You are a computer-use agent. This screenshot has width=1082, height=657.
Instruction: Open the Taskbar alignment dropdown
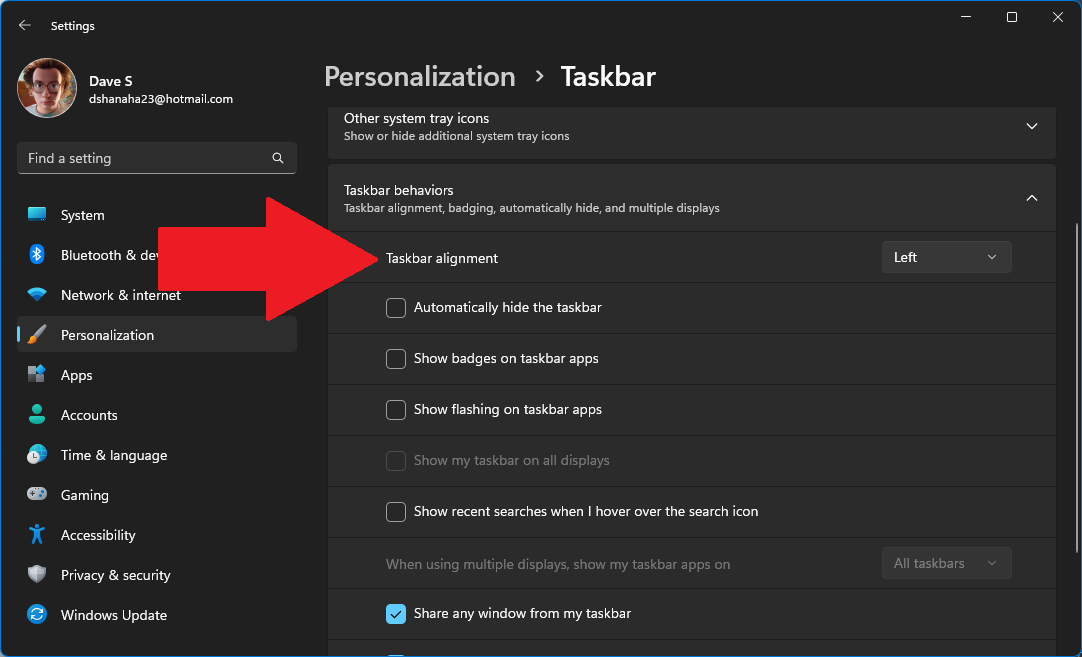(x=945, y=257)
